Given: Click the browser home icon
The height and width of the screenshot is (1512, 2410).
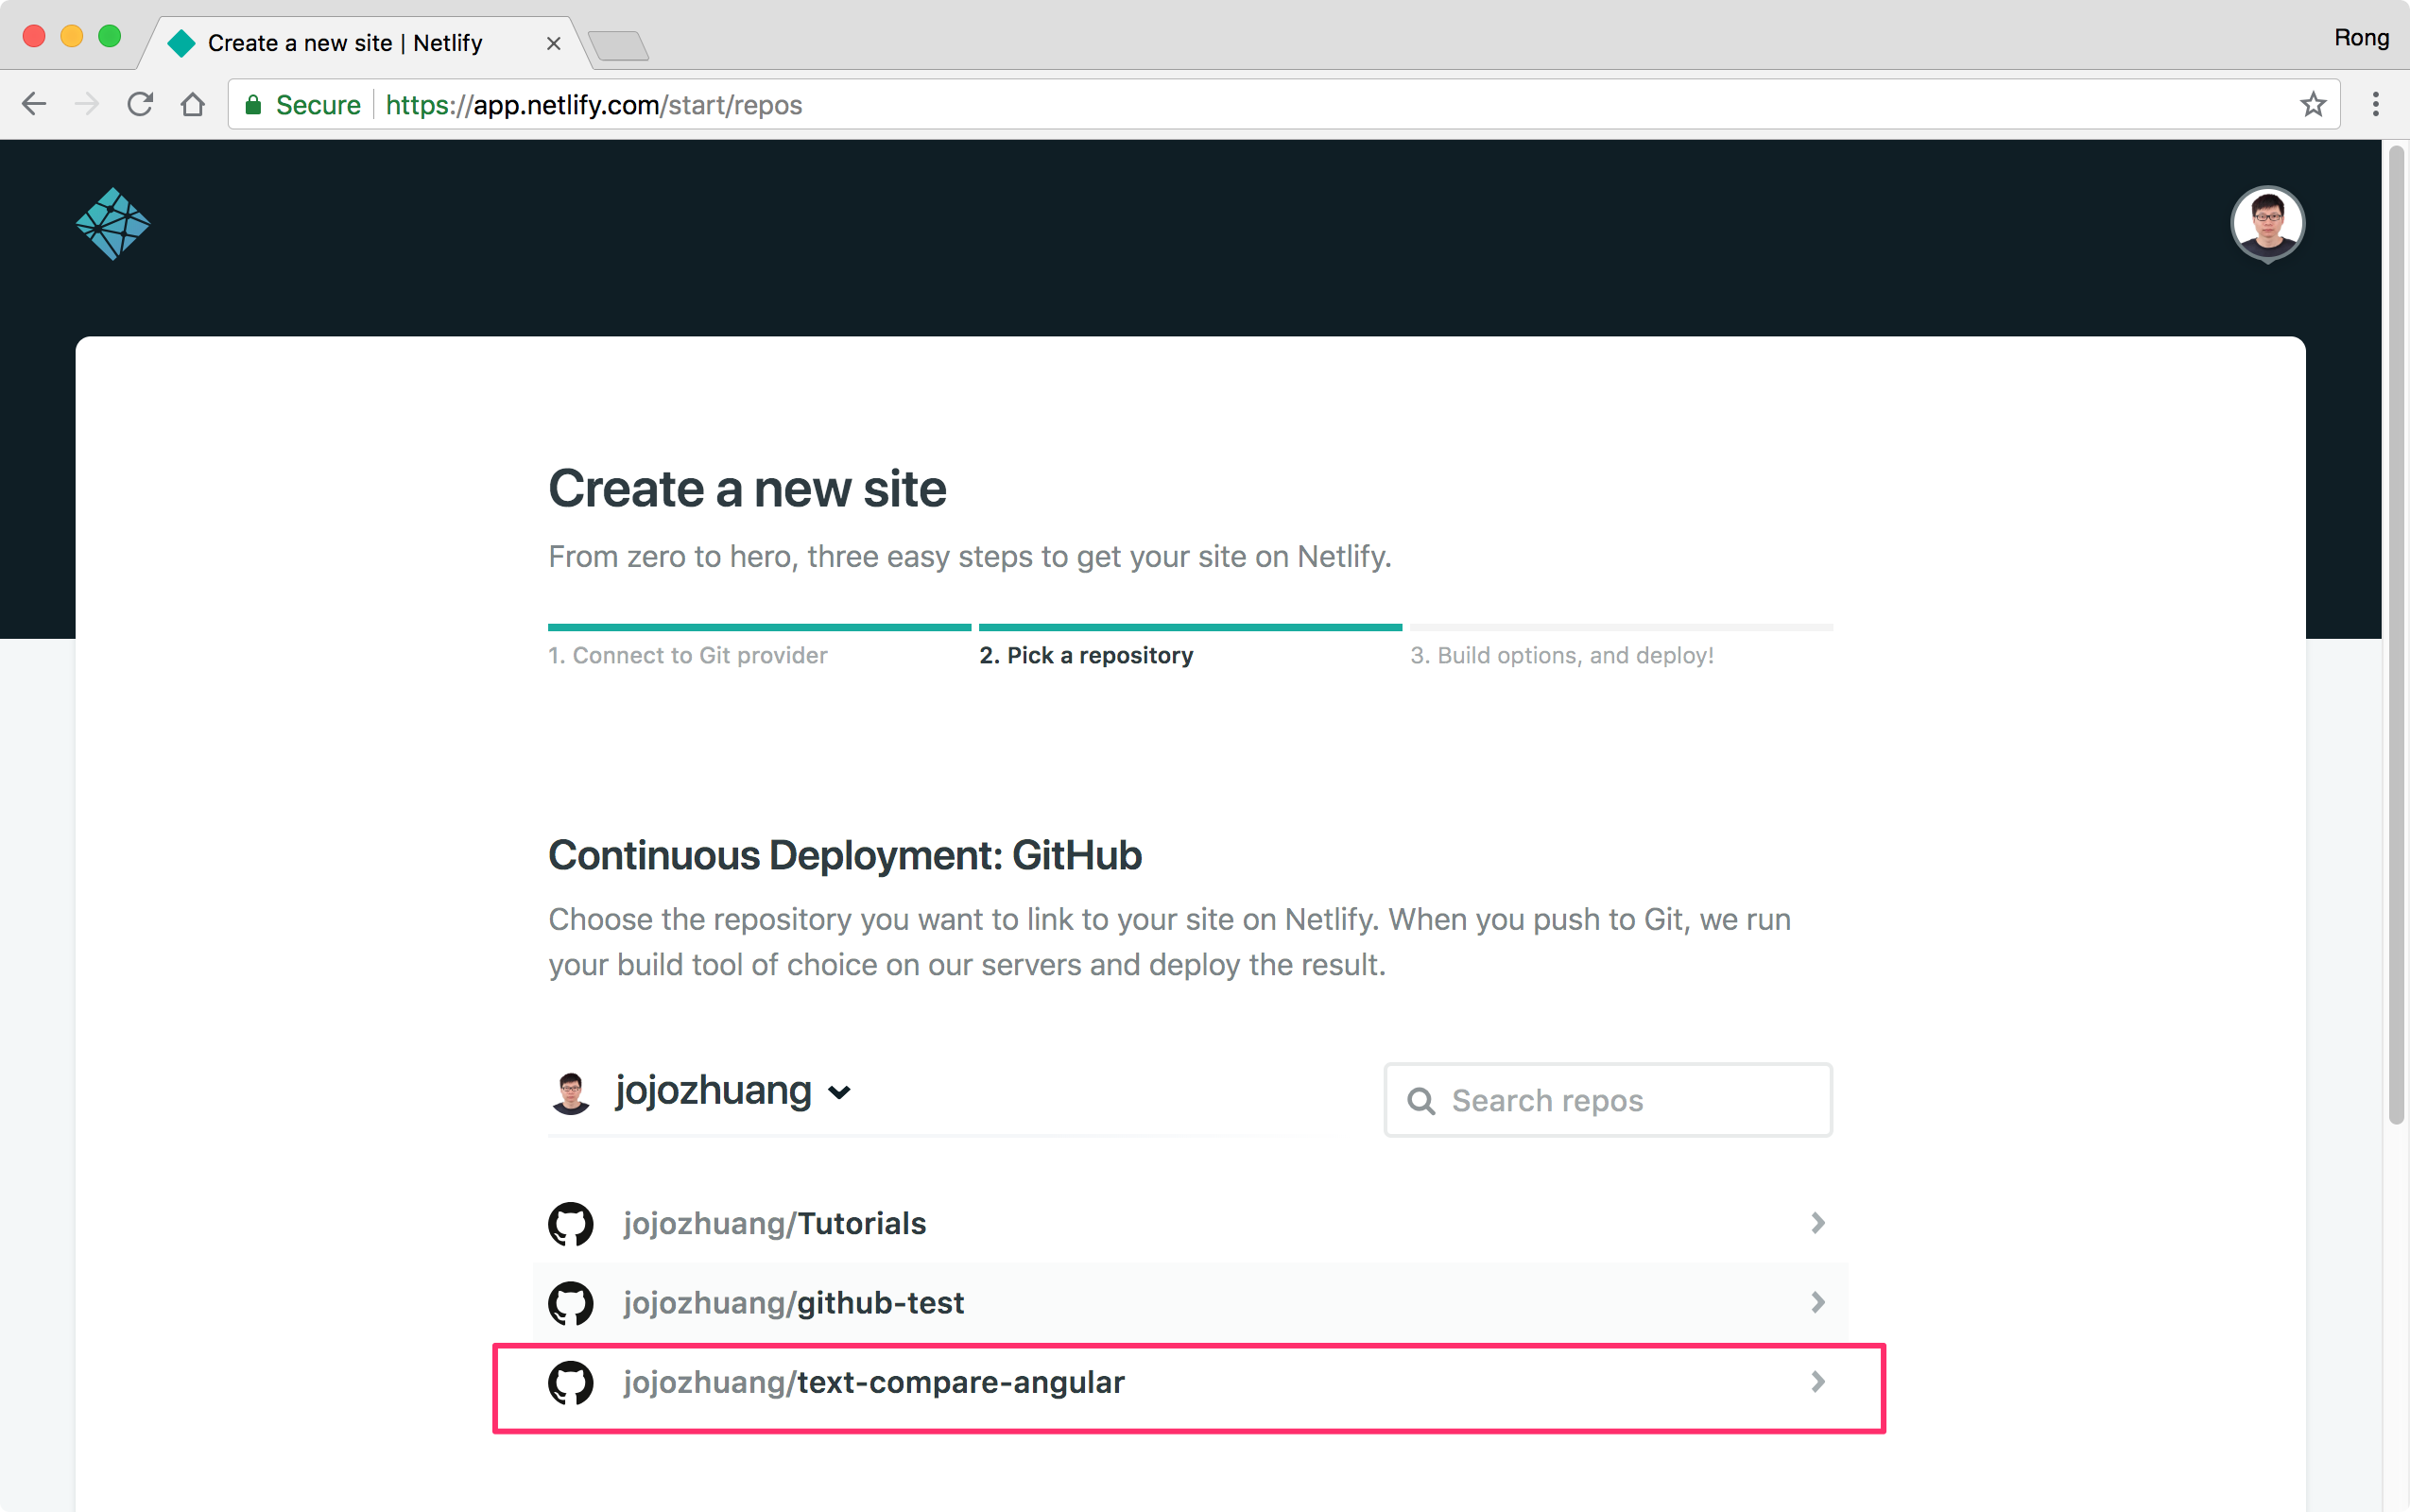Looking at the screenshot, I should coord(193,104).
